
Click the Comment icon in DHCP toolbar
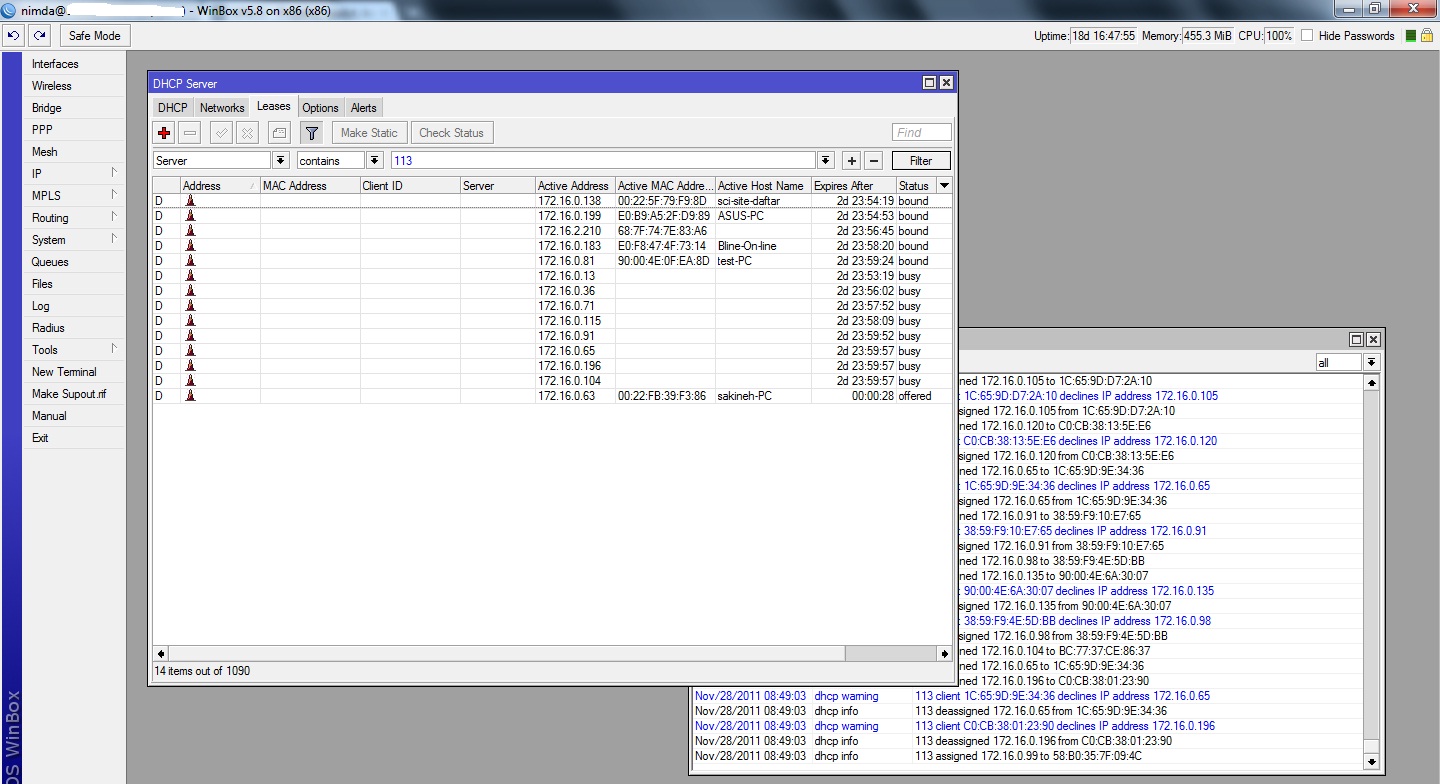pyautogui.click(x=280, y=133)
